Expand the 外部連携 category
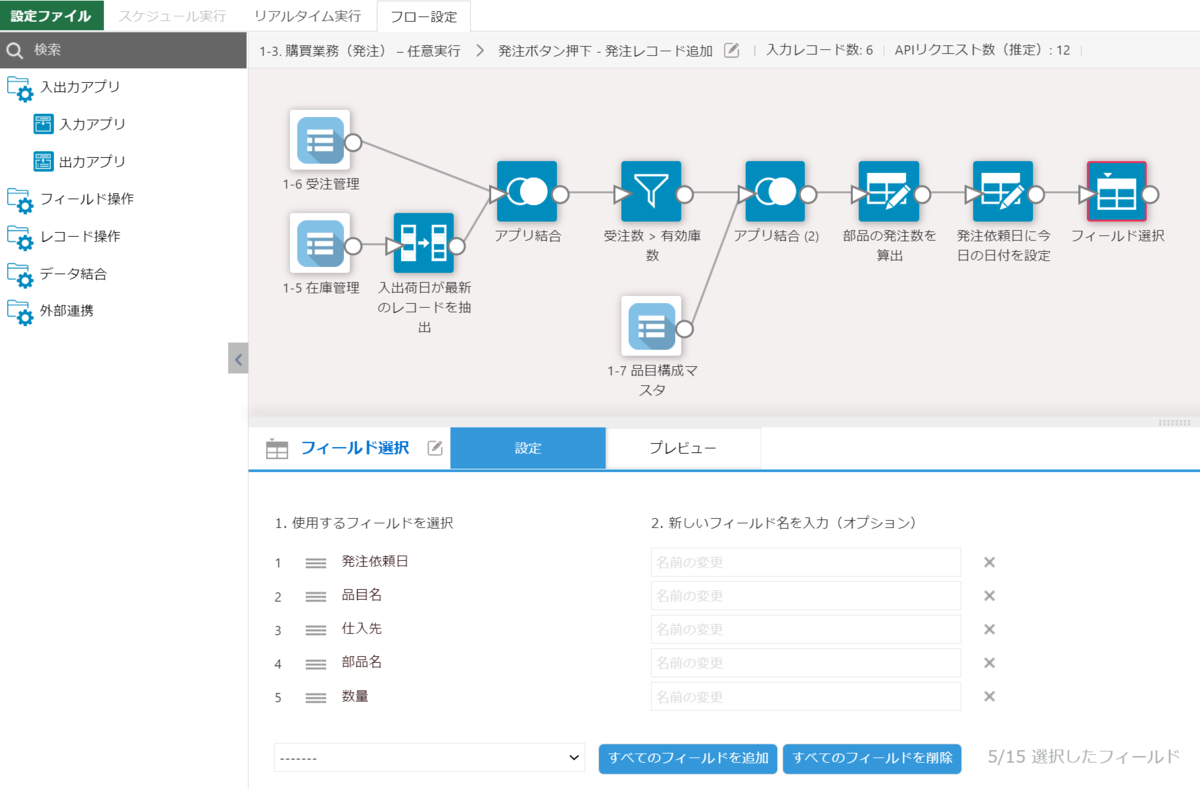Screen dimensions: 1200x789 [x=51, y=311]
